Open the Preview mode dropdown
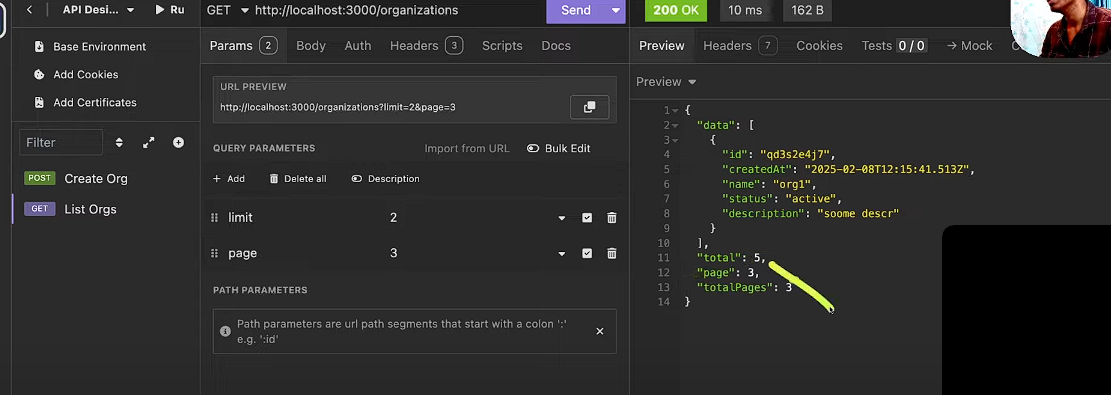This screenshot has height=395, width=1111. click(666, 82)
